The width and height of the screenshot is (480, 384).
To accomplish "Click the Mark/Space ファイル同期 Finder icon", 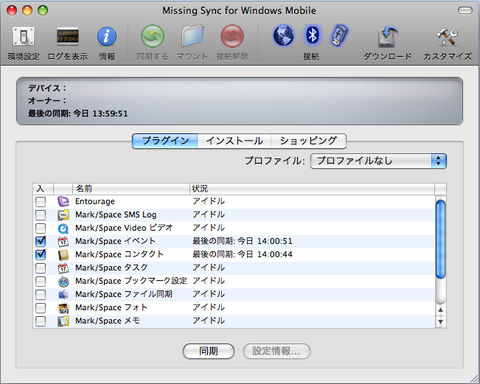I will pos(63,294).
